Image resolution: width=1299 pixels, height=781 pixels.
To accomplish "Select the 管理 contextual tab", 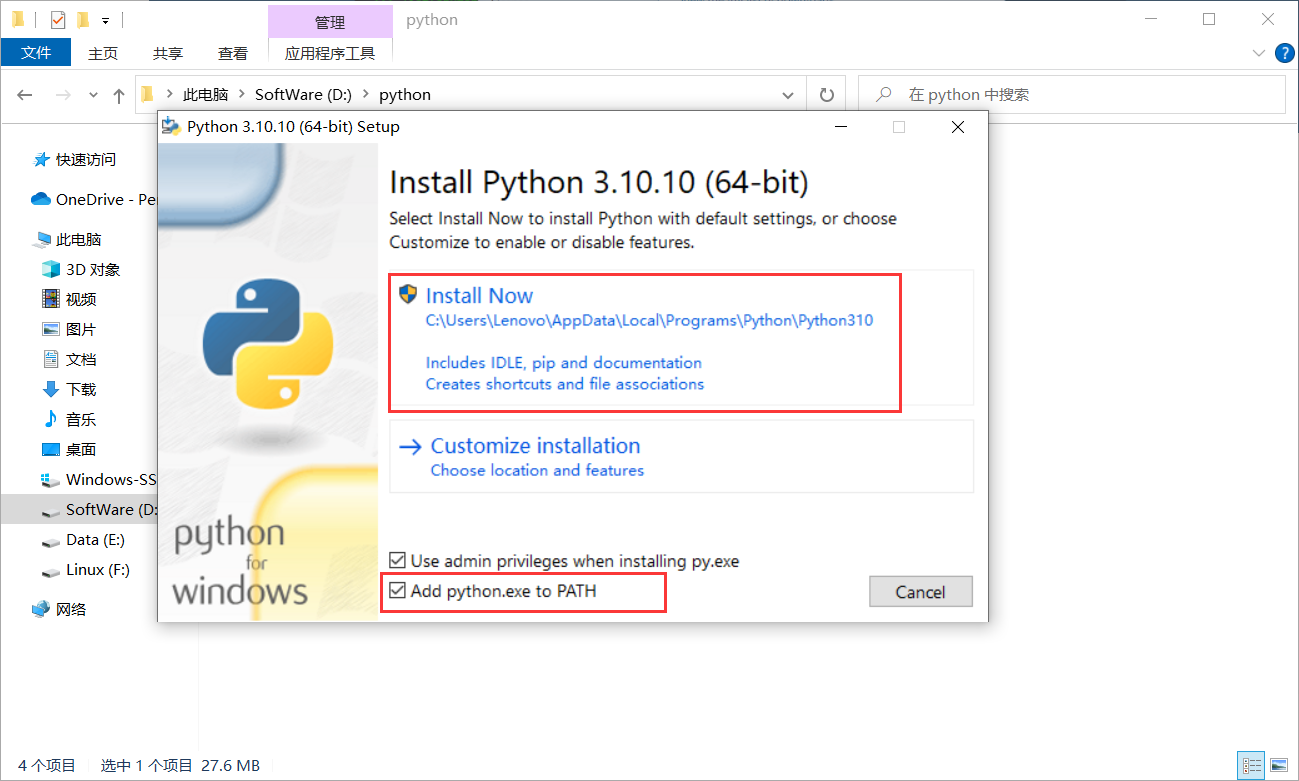I will click(x=330, y=21).
